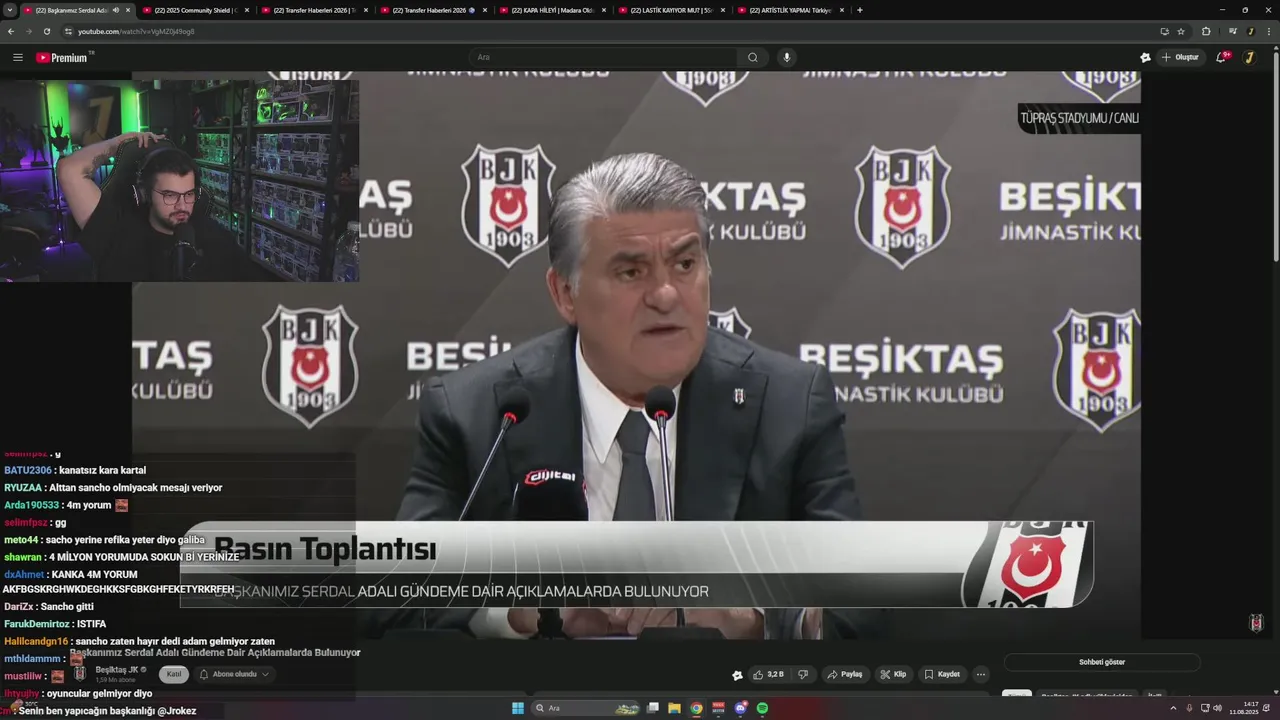Click the Beşiktaş JK channel avatar
1280x720 pixels.
click(79, 673)
